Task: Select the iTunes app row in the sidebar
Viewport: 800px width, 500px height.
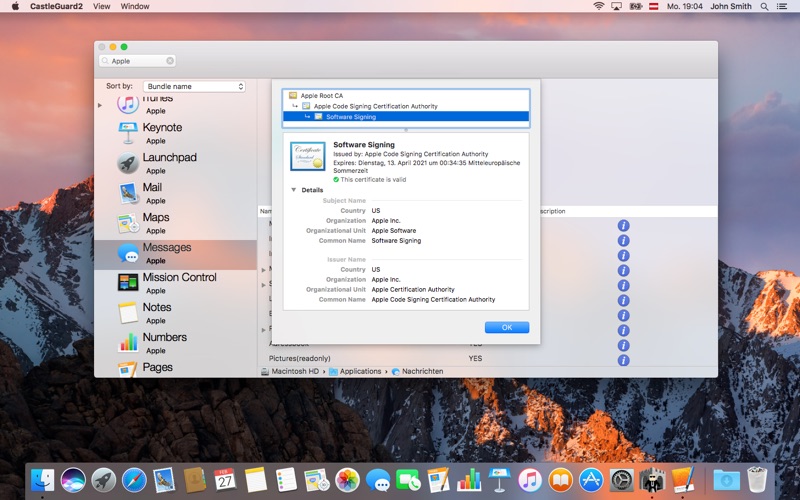Action: point(175,105)
